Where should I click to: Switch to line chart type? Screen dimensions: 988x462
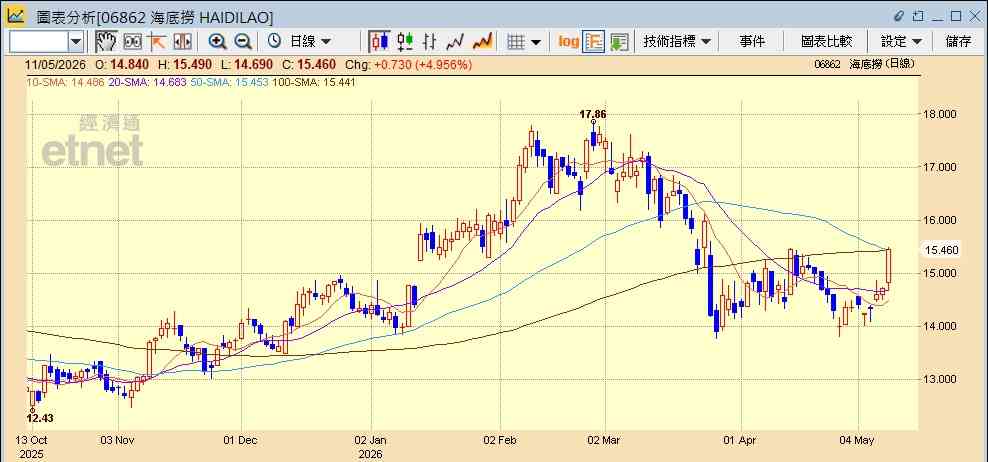[455, 42]
